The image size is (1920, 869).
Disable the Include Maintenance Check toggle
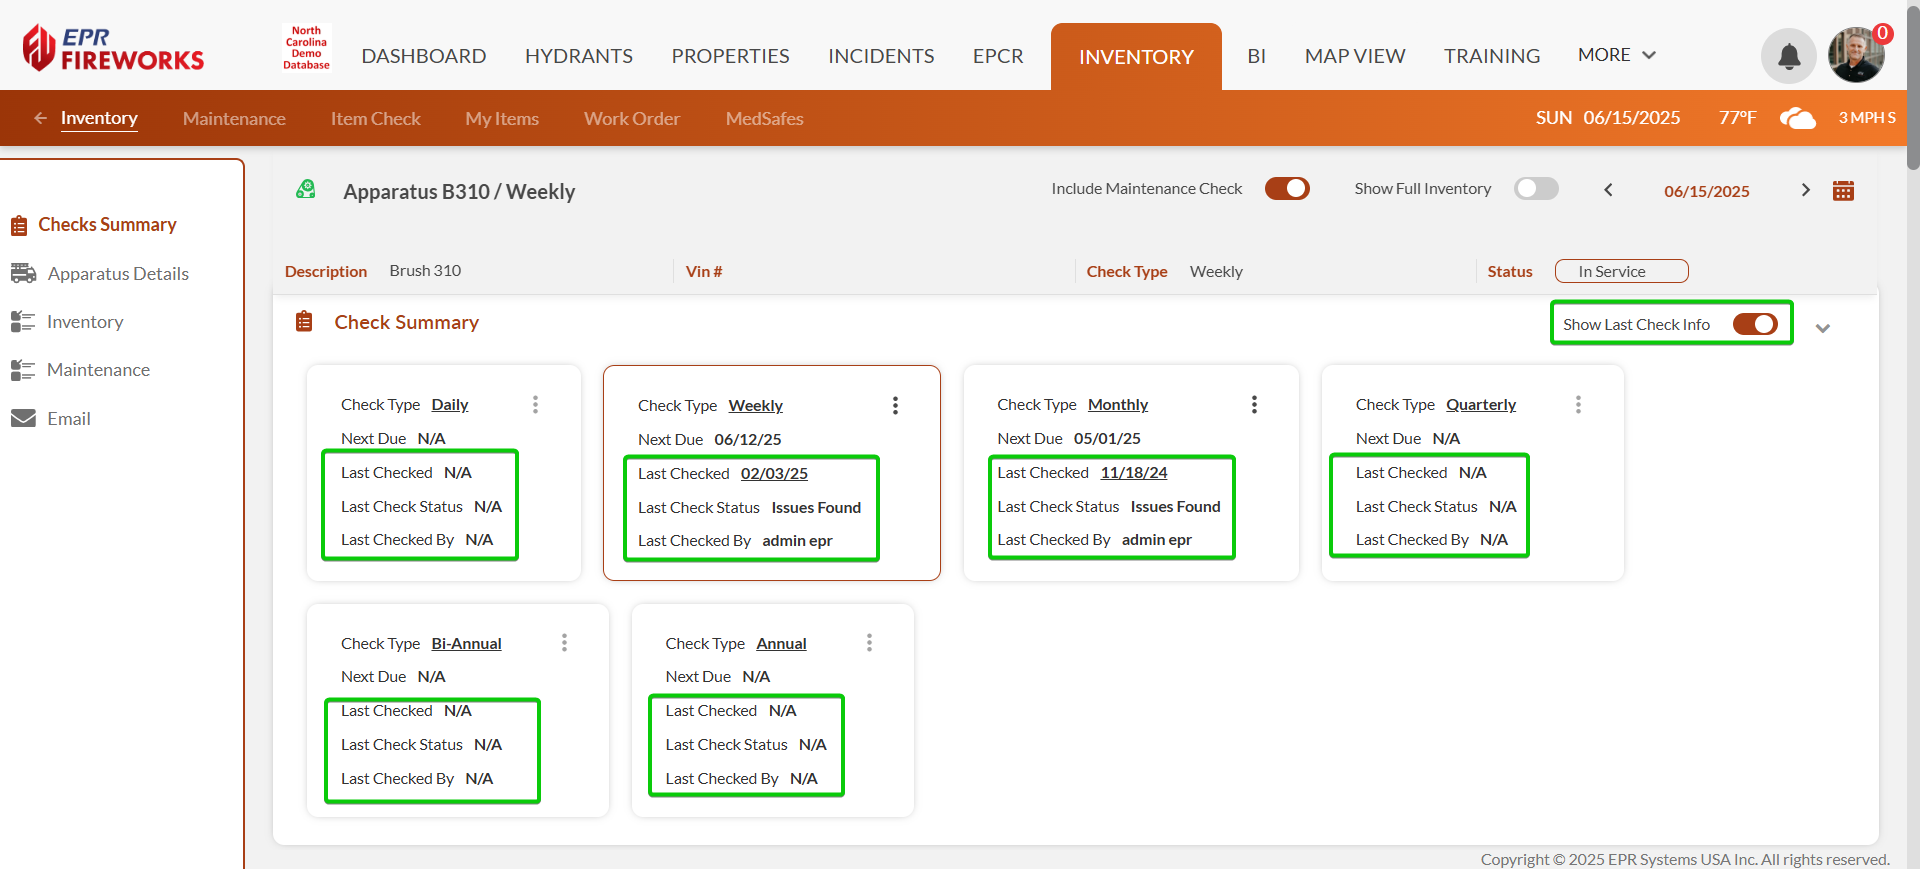point(1286,189)
